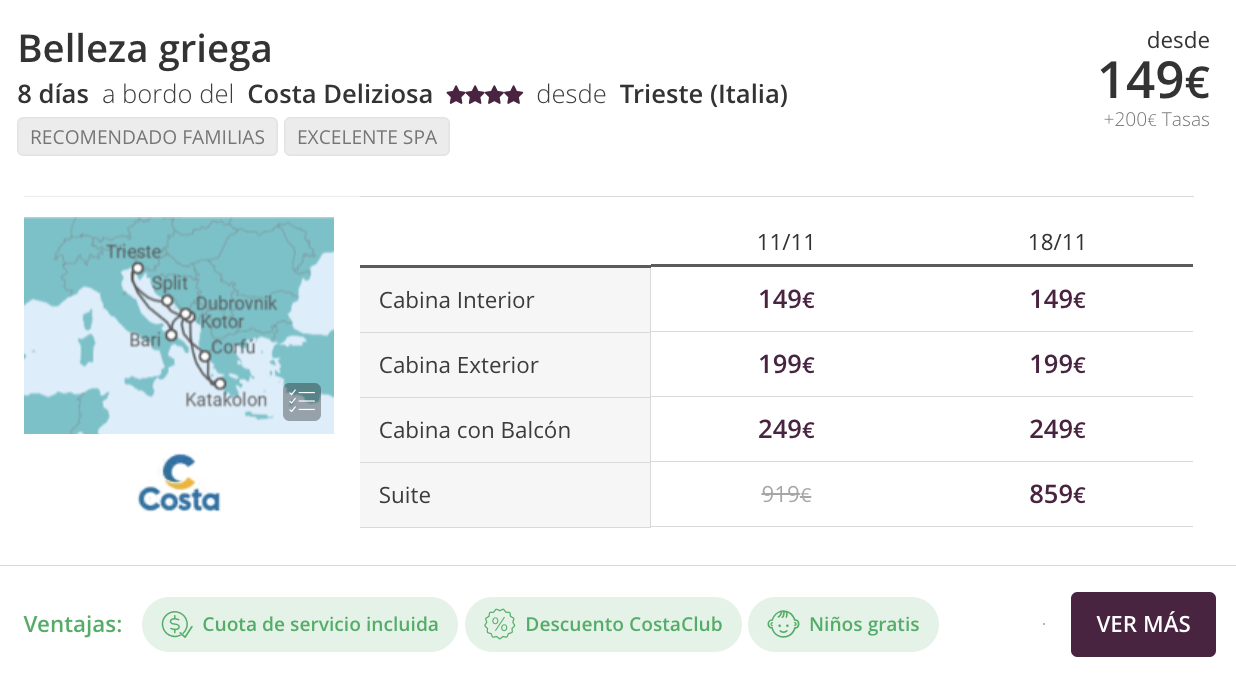Click the kids free face icon

tap(782, 624)
